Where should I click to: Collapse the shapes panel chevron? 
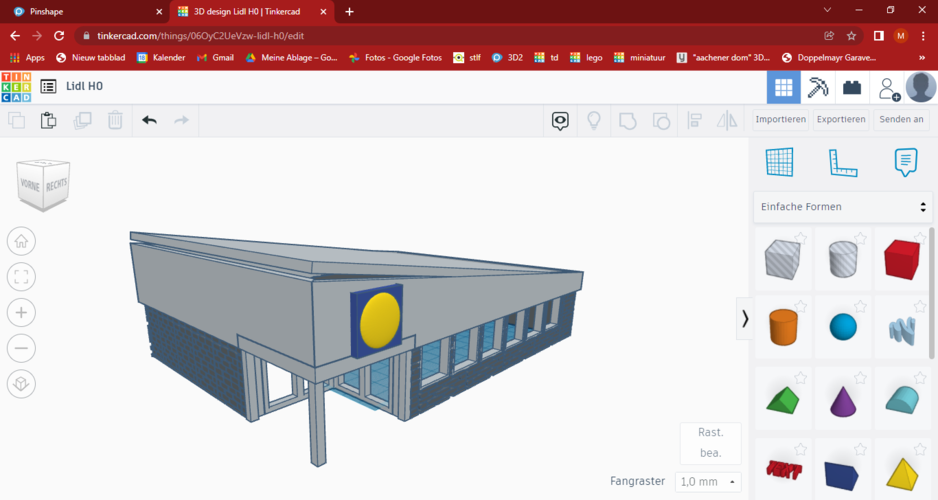745,318
